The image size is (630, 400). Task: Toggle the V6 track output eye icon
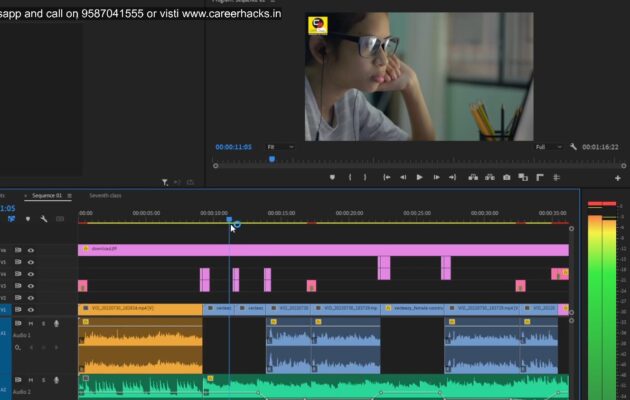[31, 250]
